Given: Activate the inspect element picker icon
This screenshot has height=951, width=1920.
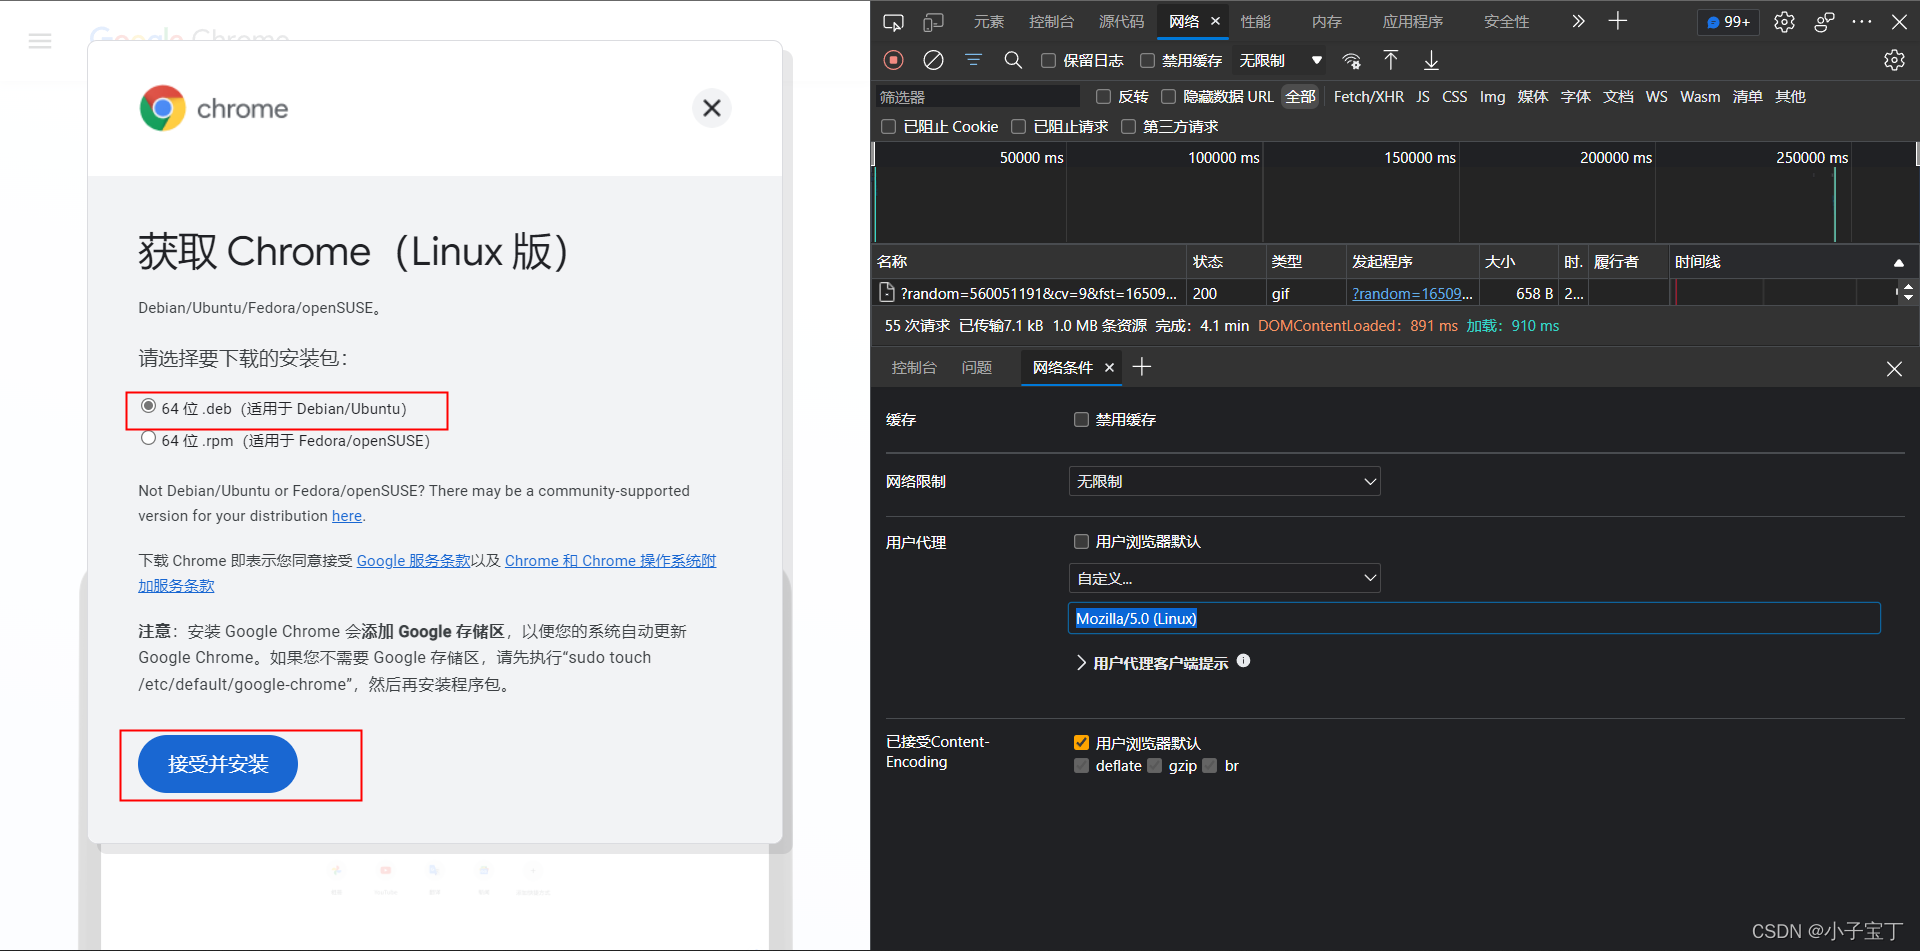Looking at the screenshot, I should click(x=893, y=22).
